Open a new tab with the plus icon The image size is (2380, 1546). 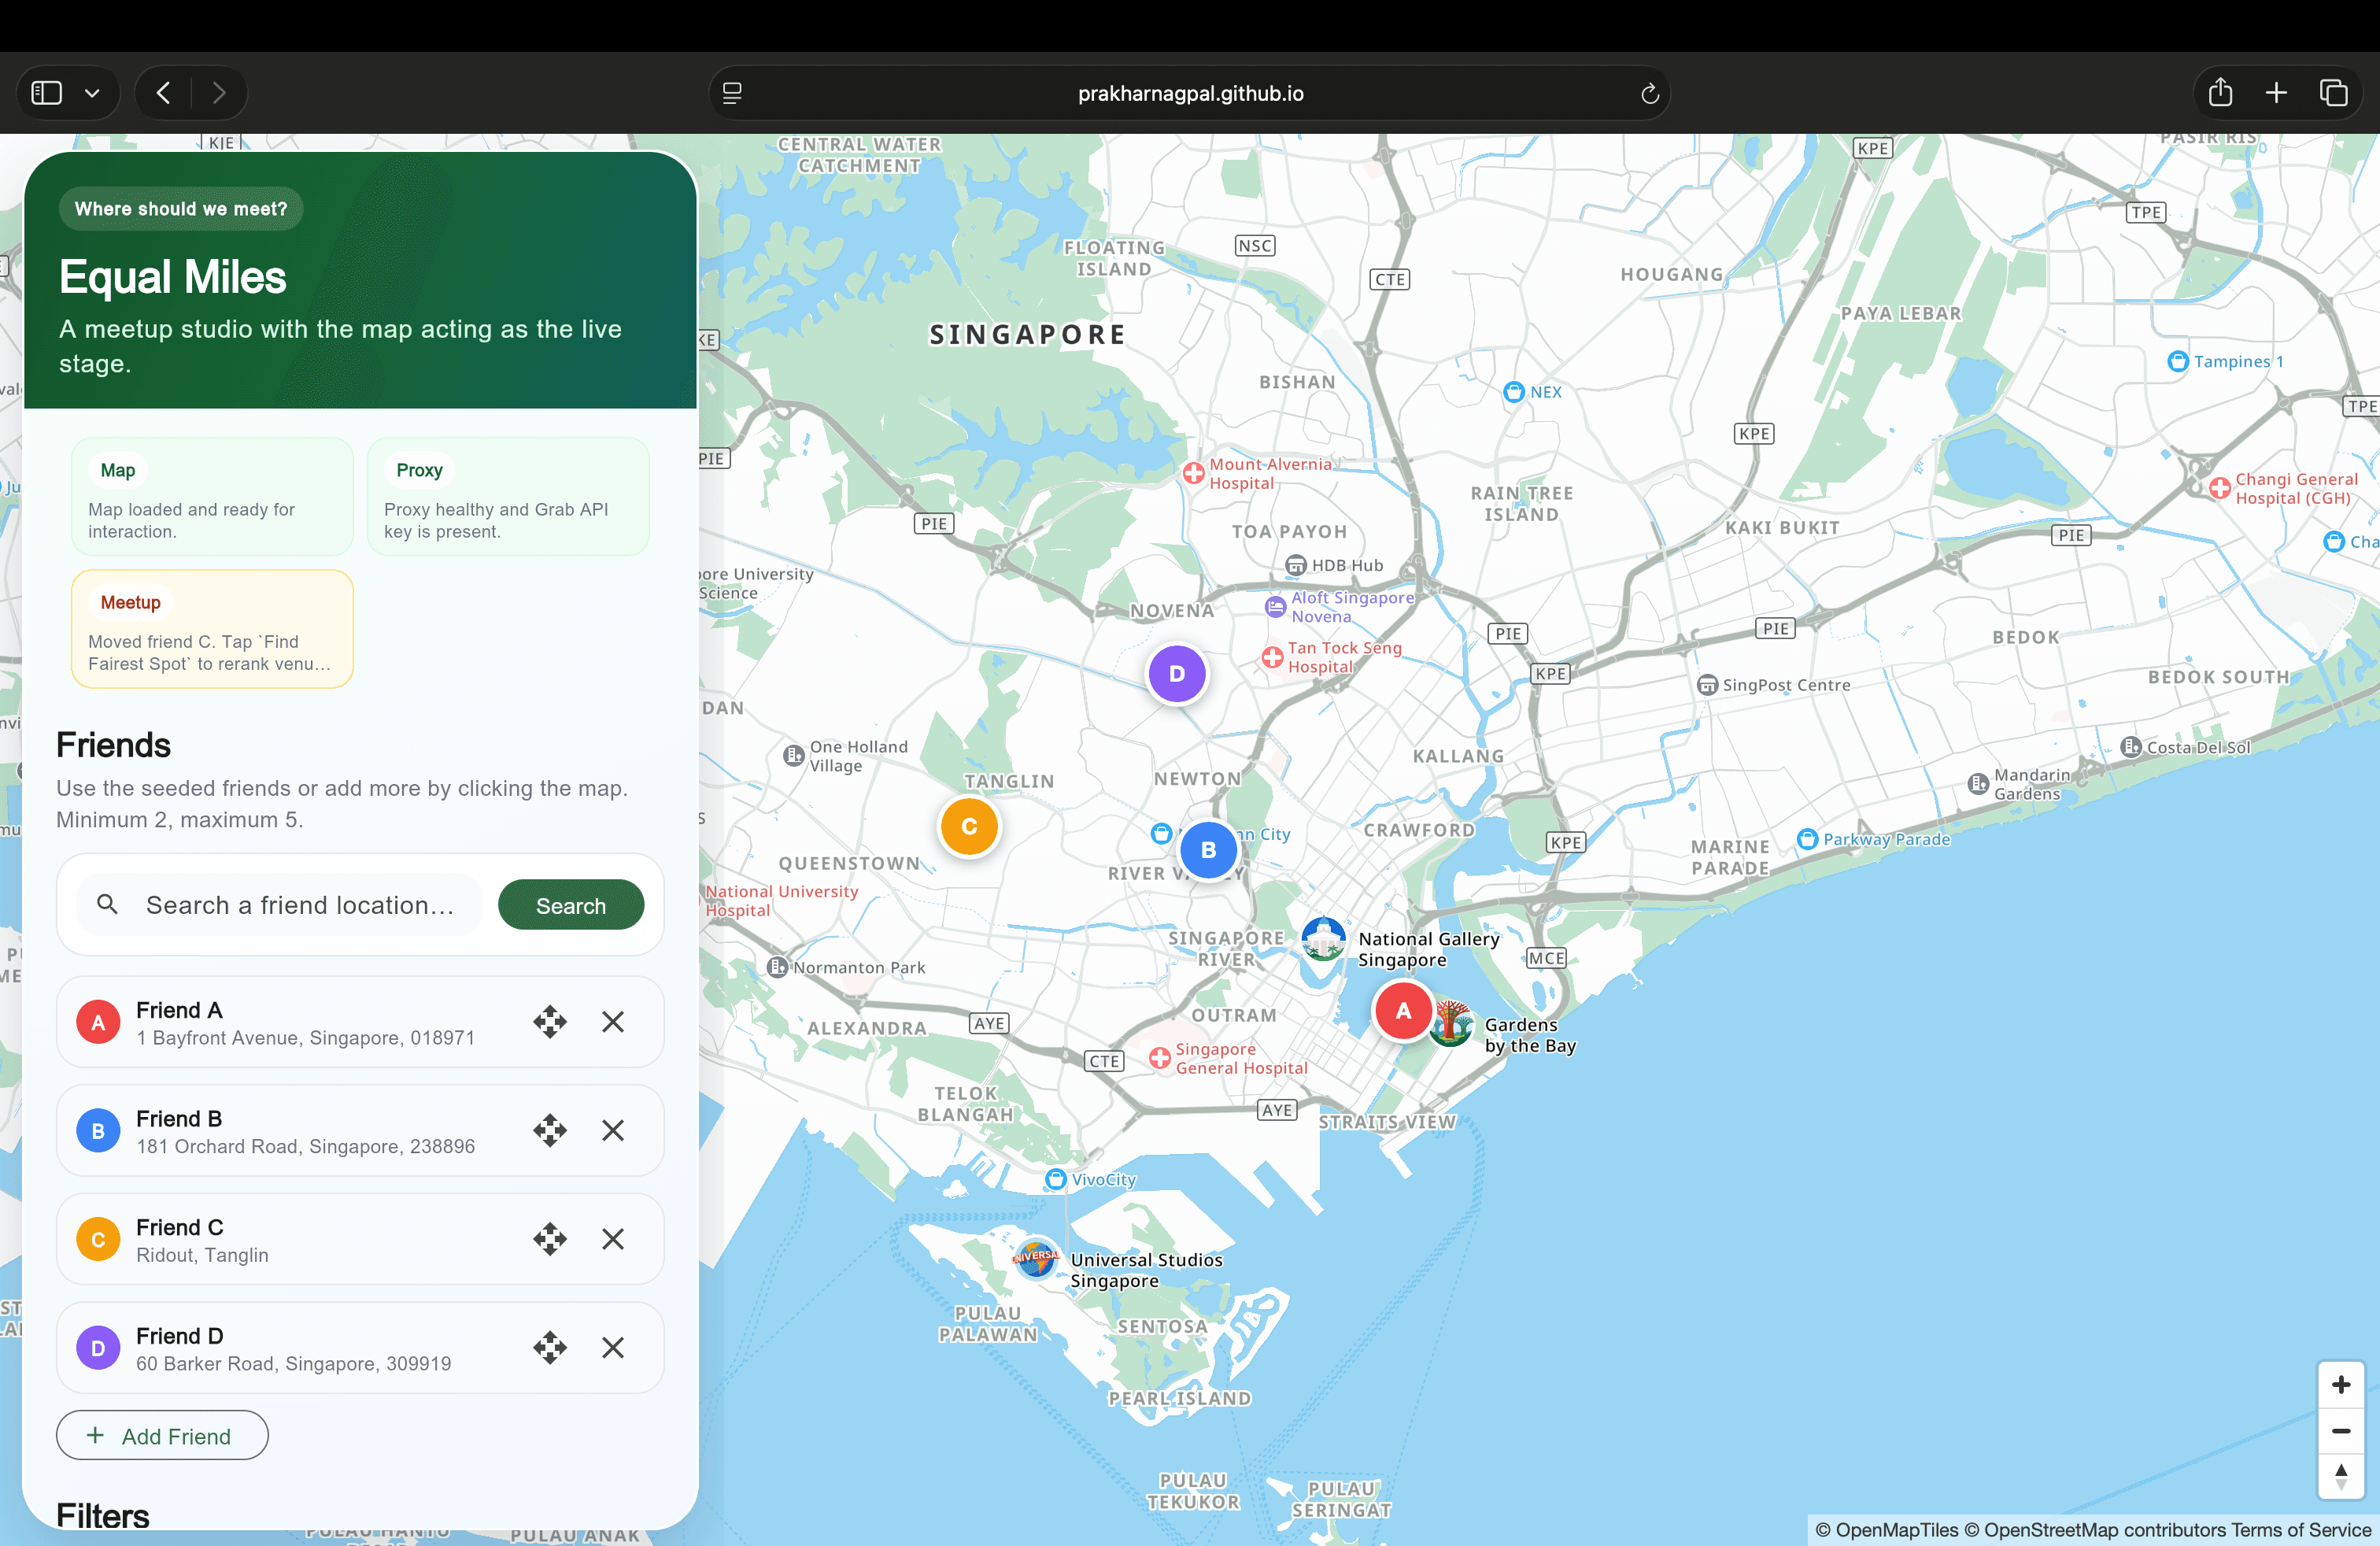point(2275,93)
